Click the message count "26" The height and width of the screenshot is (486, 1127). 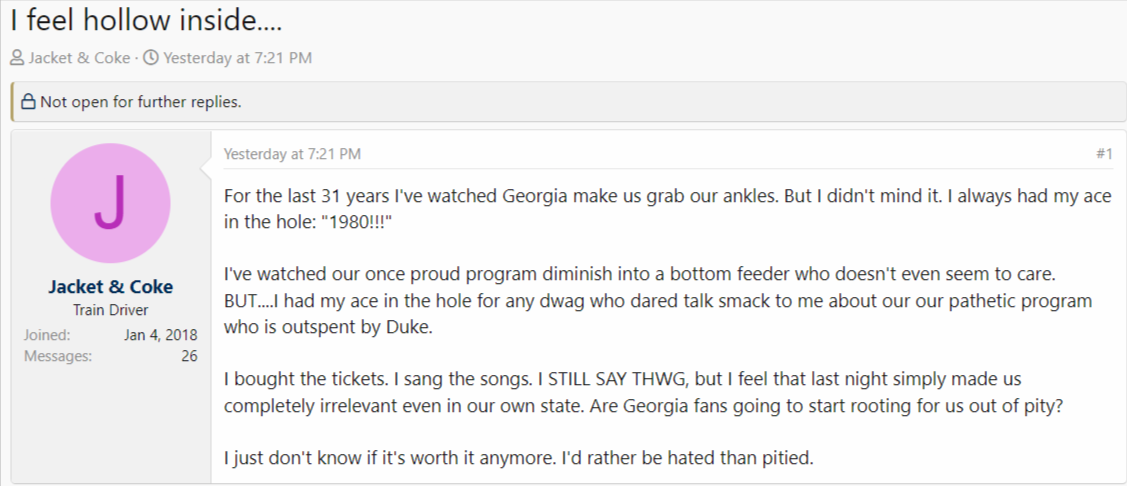188,355
